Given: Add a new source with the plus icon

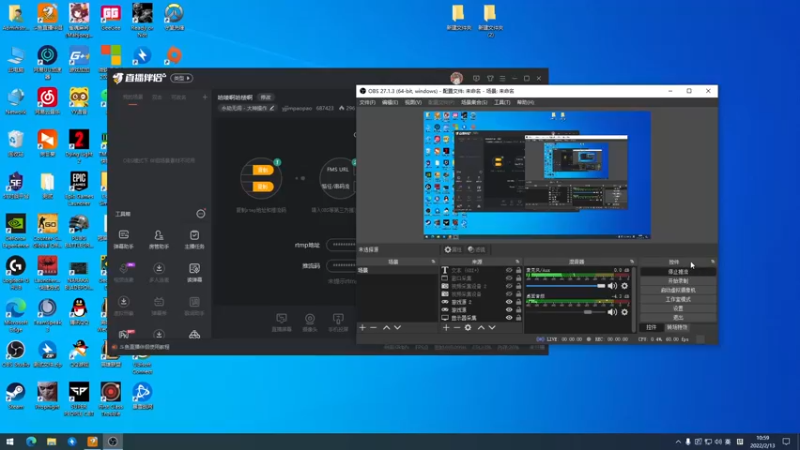Looking at the screenshot, I should tap(446, 328).
